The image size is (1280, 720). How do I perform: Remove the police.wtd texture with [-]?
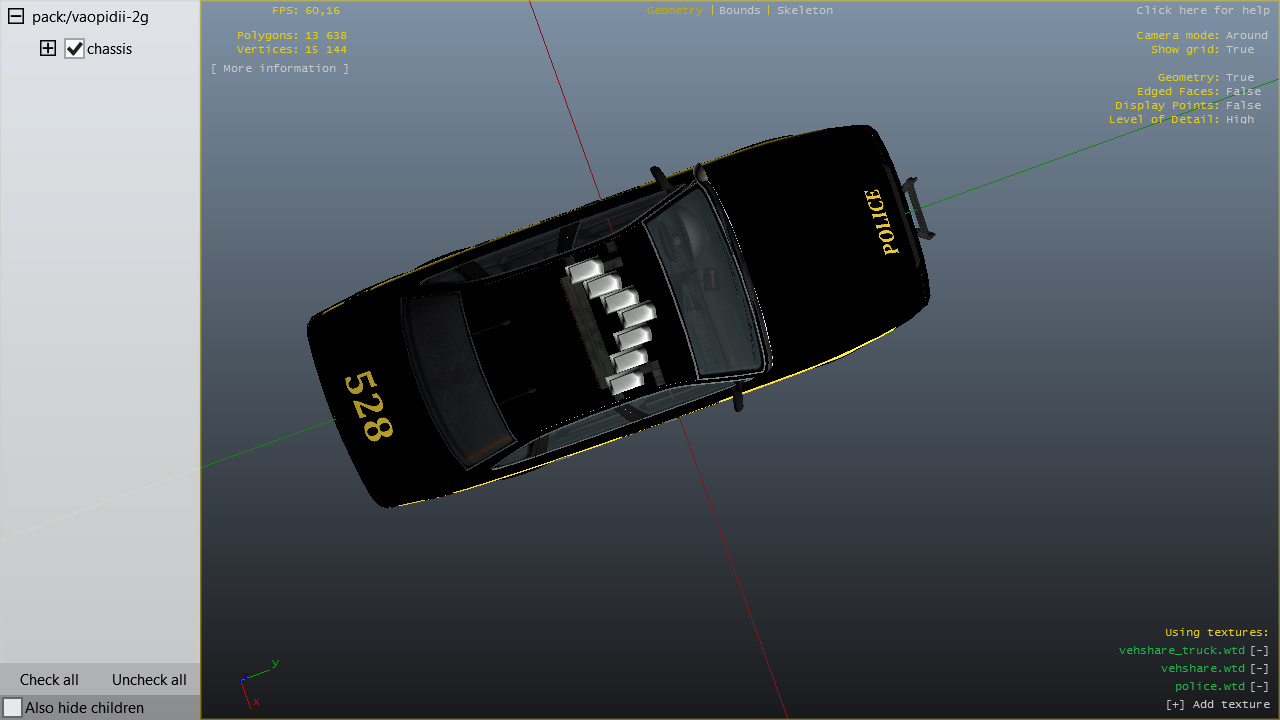[1259, 686]
